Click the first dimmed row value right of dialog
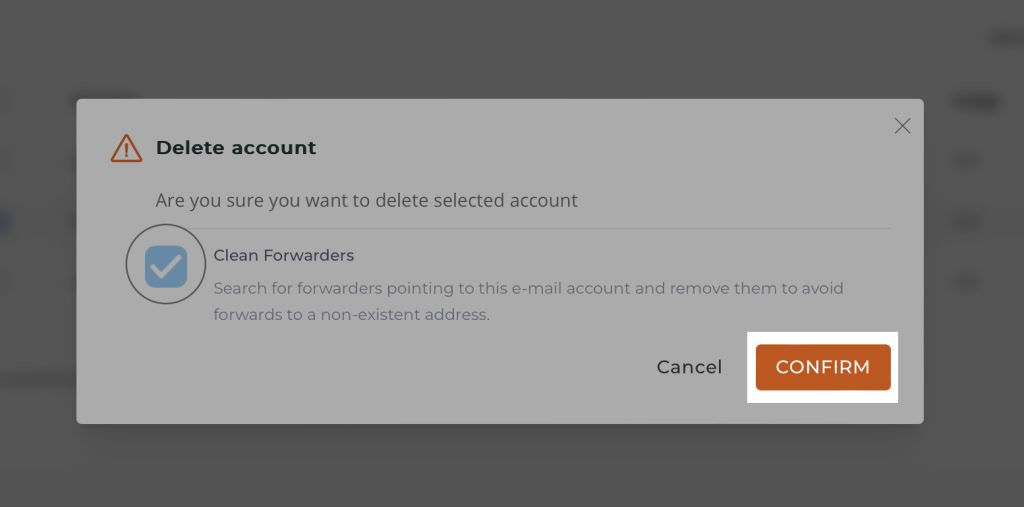 tap(966, 160)
